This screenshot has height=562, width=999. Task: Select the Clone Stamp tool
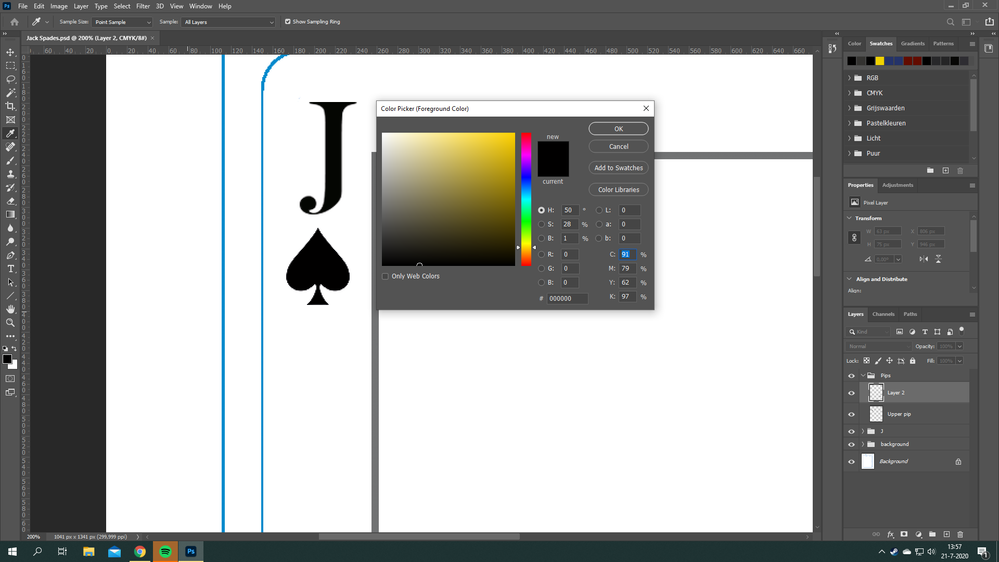coord(10,174)
